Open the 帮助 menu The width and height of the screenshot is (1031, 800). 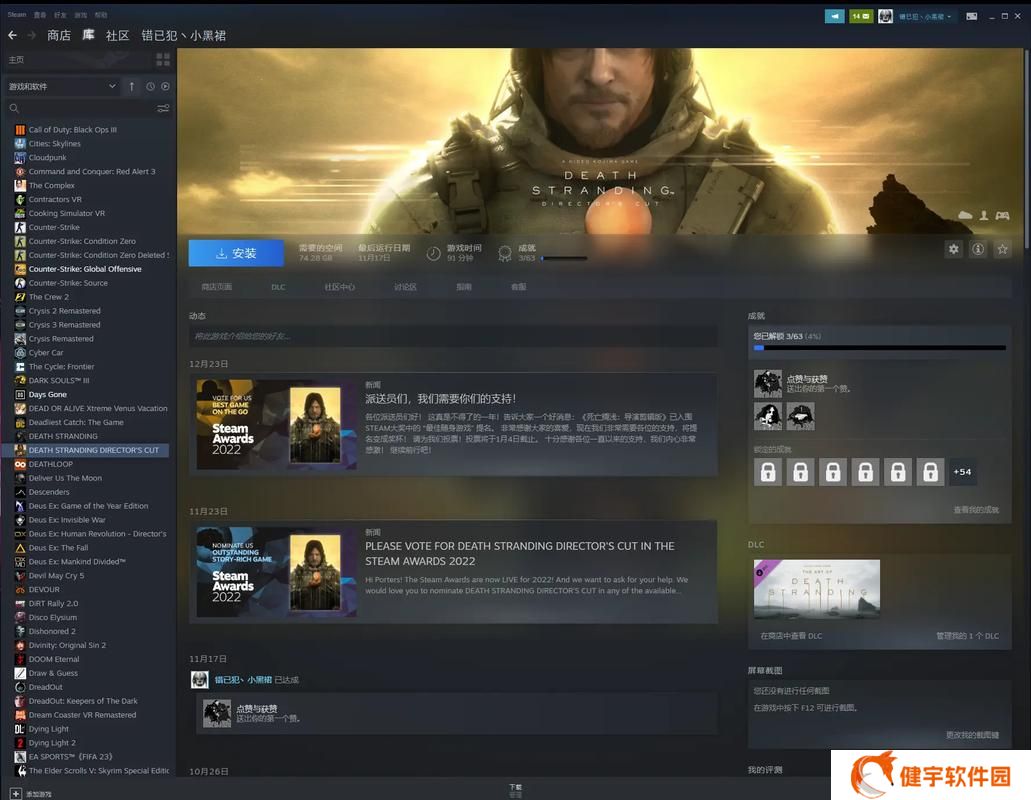coord(101,14)
